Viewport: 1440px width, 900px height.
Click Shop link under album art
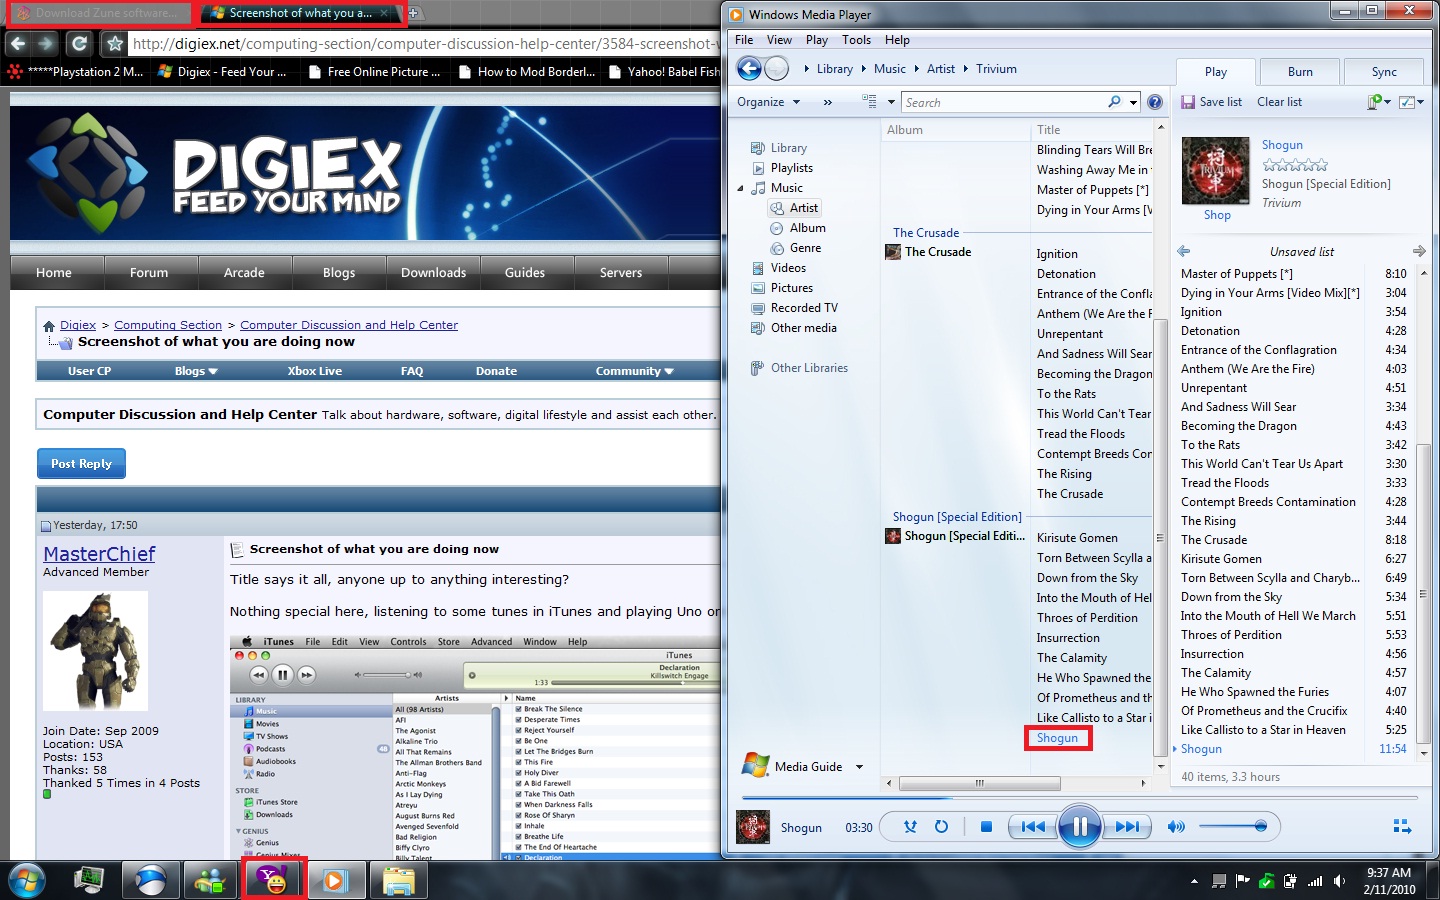click(x=1217, y=215)
